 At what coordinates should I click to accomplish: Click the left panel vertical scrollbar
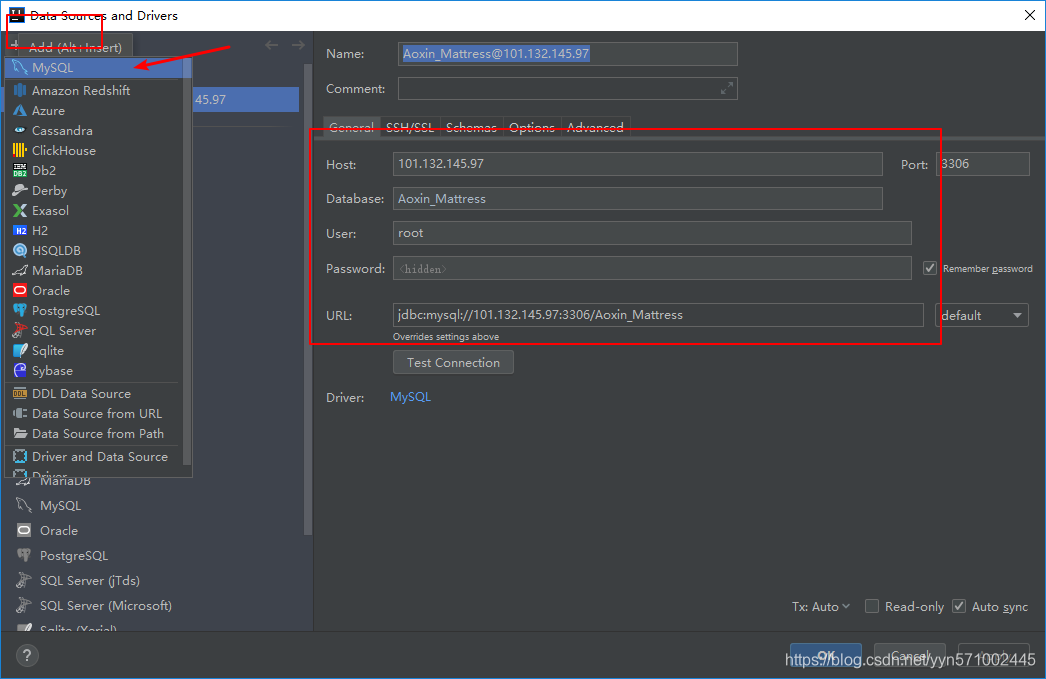tap(308, 299)
